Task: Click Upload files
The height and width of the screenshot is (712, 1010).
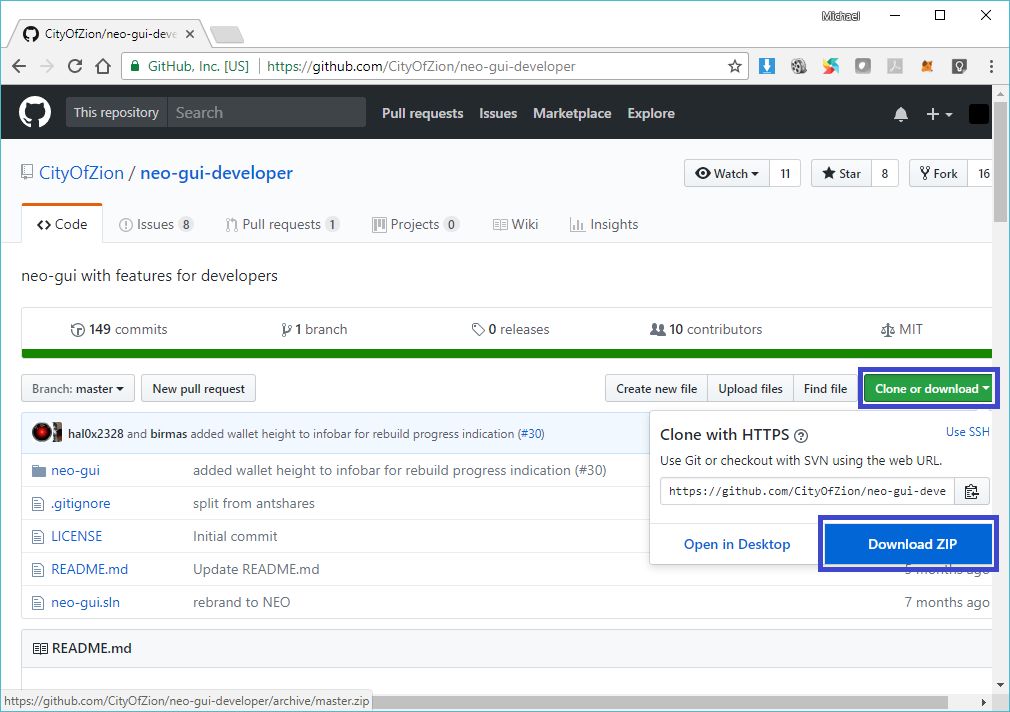Action: tap(750, 389)
